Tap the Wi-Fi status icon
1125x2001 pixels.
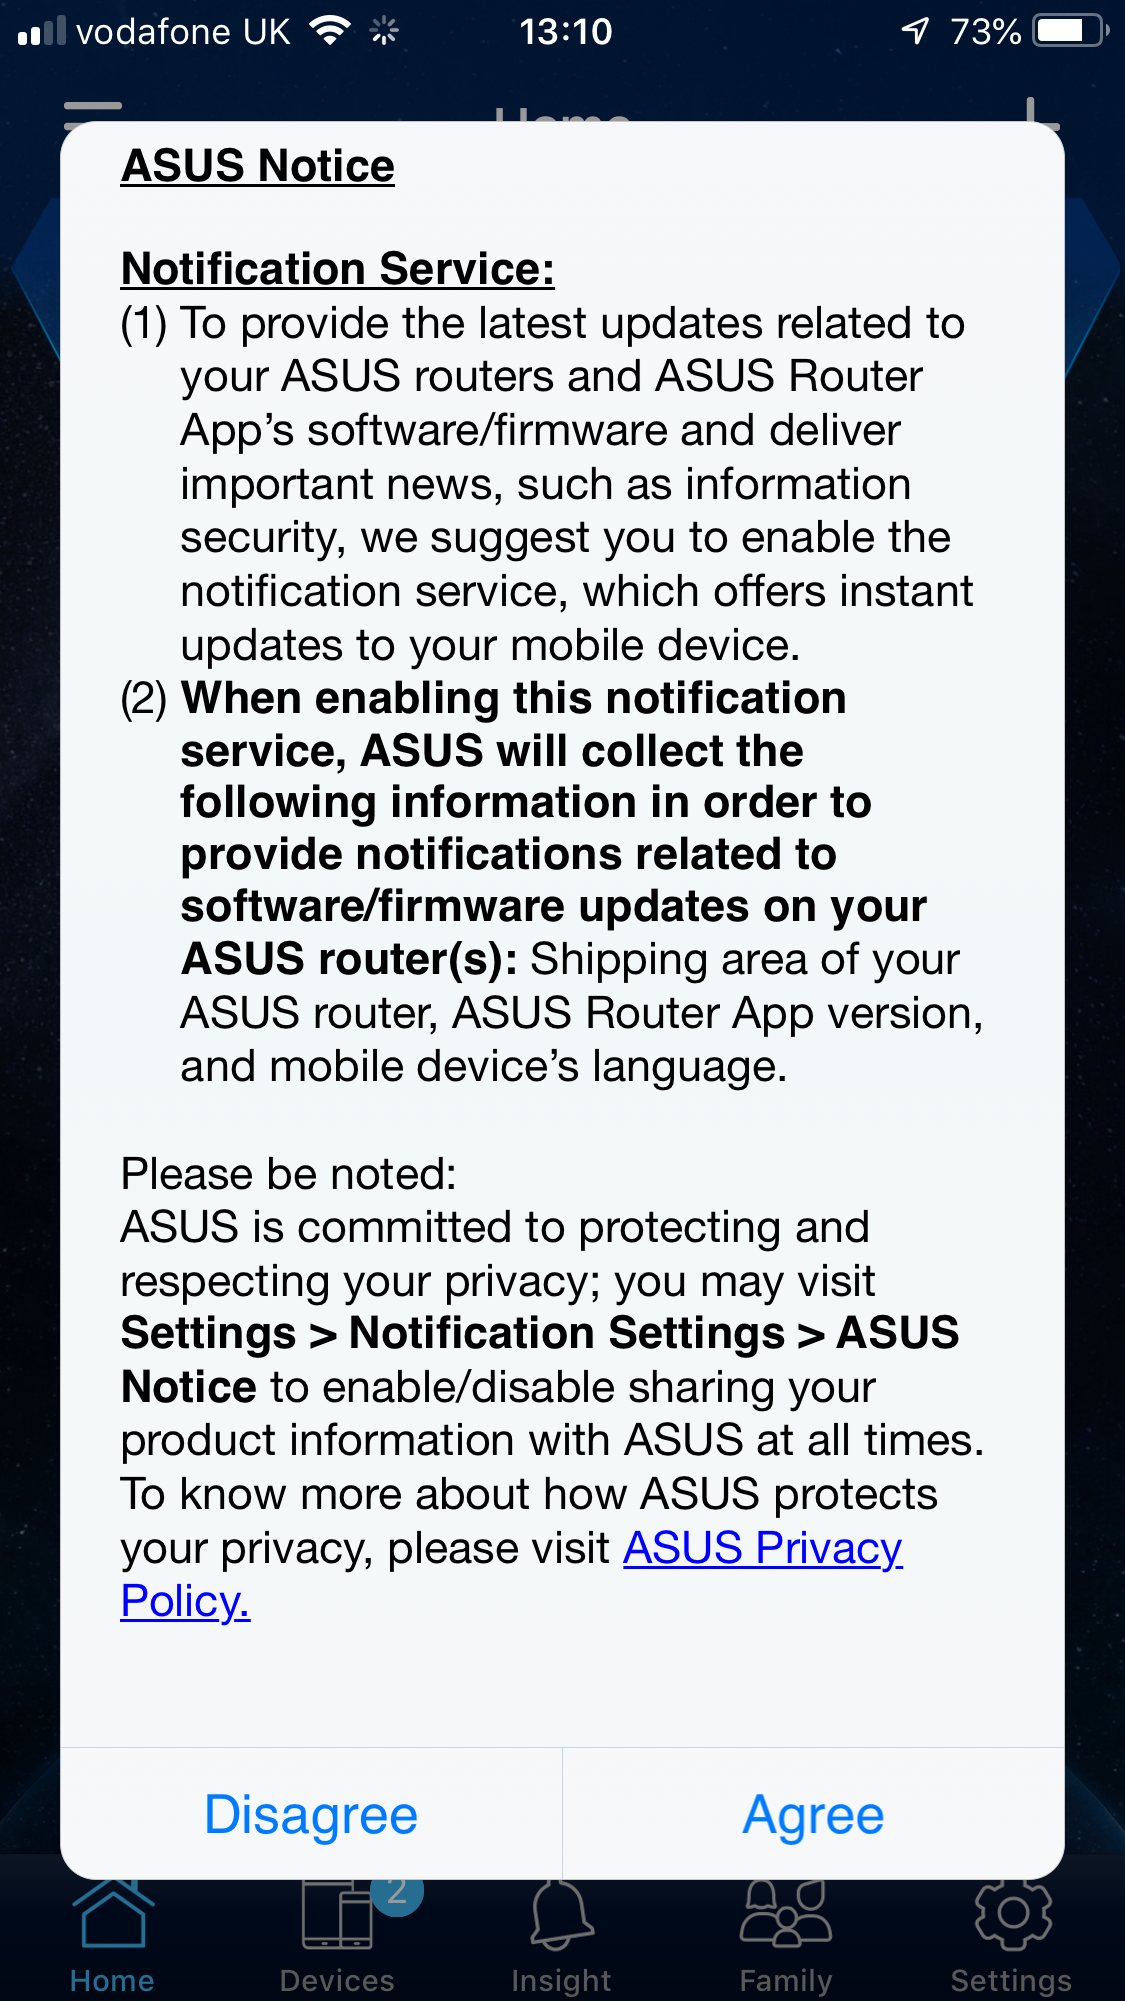[x=330, y=31]
